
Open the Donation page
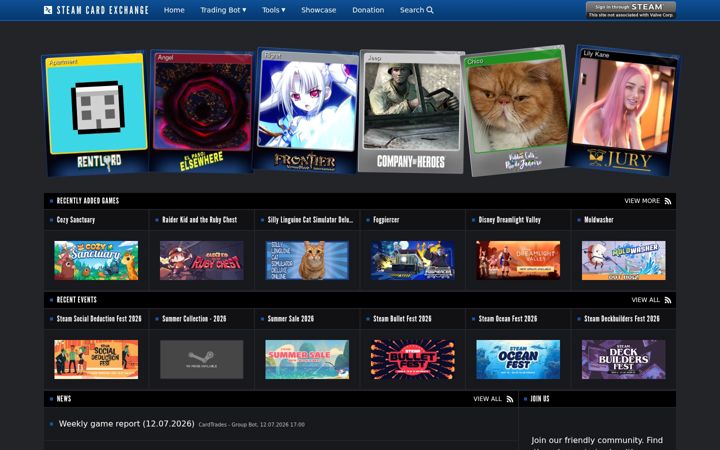[x=368, y=10]
